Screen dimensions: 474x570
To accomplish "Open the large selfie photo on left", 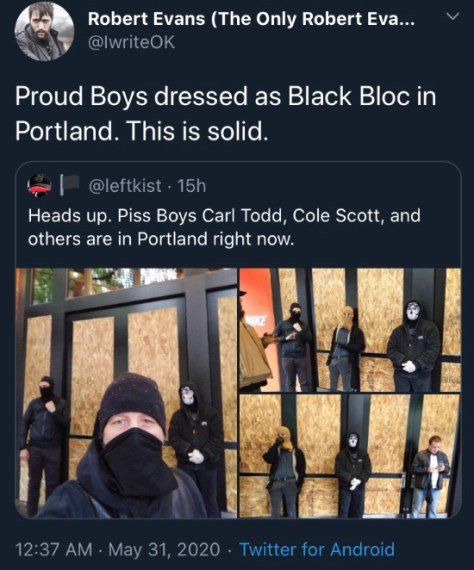I will [126, 393].
